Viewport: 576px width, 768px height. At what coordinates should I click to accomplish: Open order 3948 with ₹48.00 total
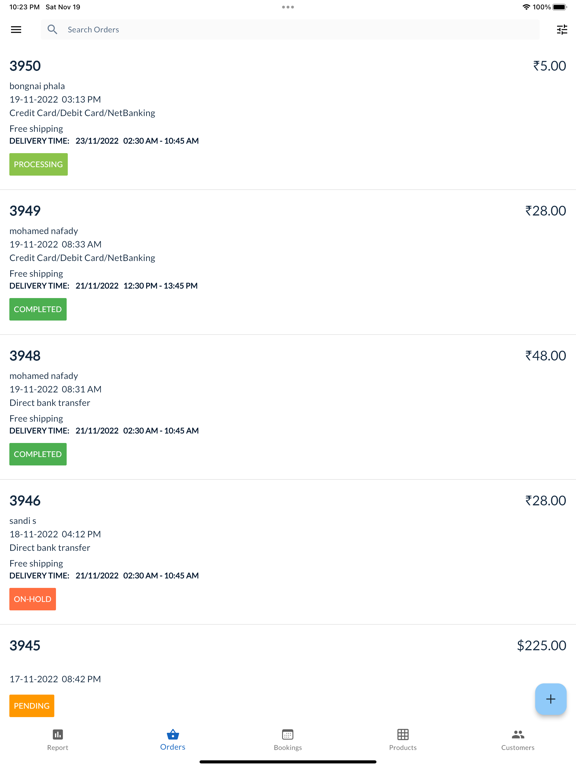pyautogui.click(x=288, y=407)
